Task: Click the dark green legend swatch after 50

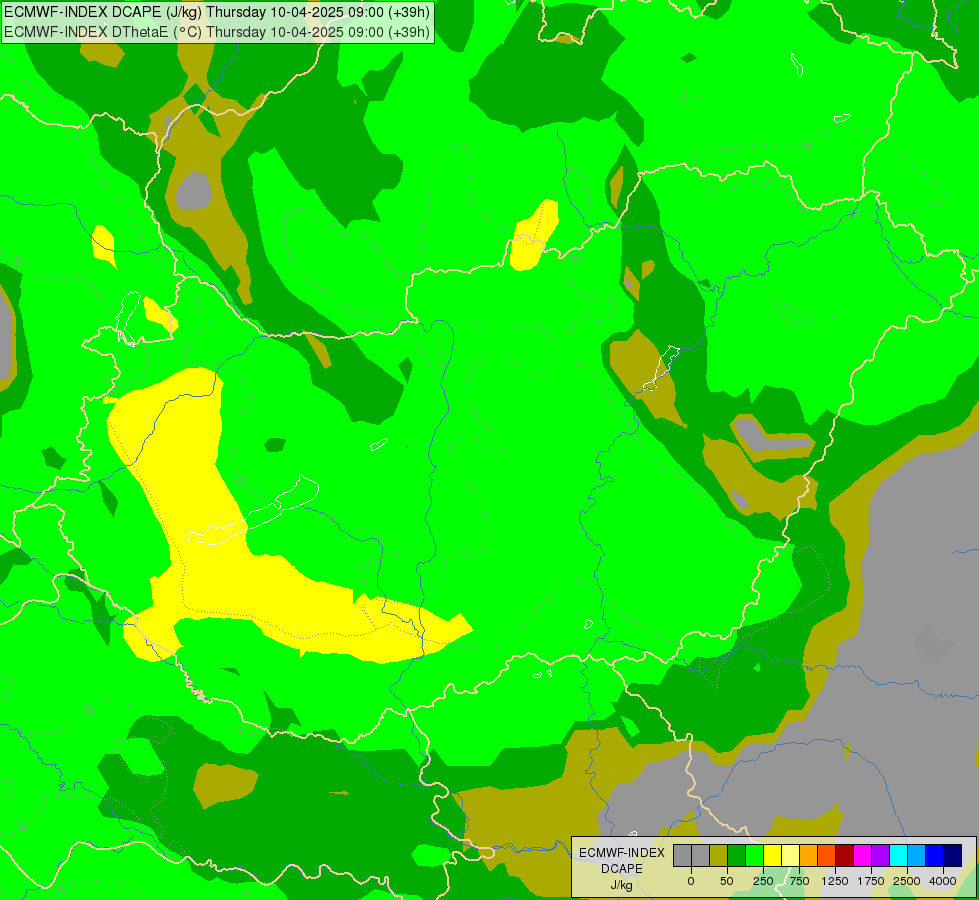Action: (x=737, y=855)
